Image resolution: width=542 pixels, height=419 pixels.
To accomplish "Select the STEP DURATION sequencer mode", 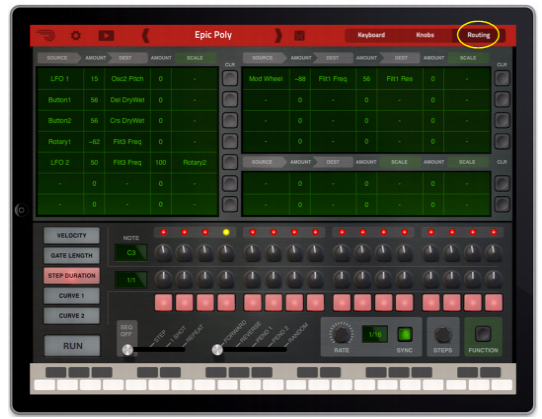I will 72,276.
